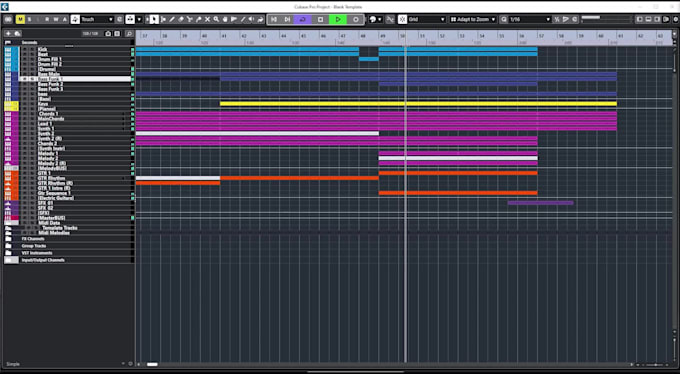This screenshot has height=374, width=680.
Task: Toggle global Read automation R button
Action: click(48, 20)
